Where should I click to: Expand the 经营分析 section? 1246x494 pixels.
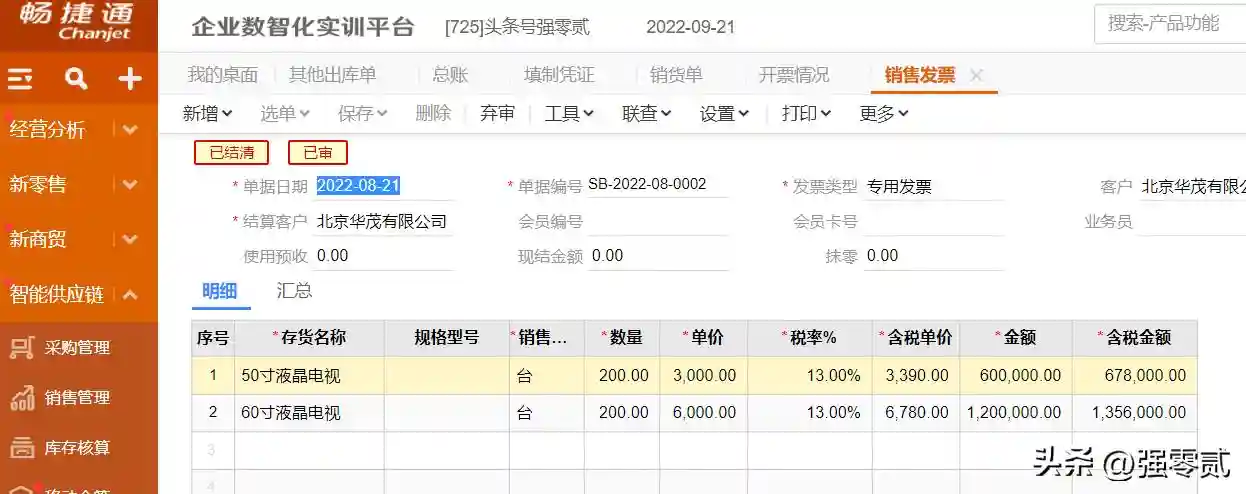[x=130, y=130]
